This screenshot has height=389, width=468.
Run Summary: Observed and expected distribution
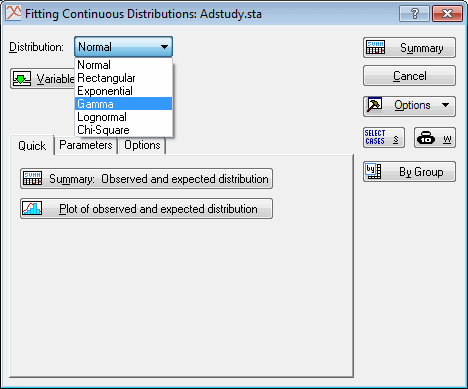[x=146, y=179]
